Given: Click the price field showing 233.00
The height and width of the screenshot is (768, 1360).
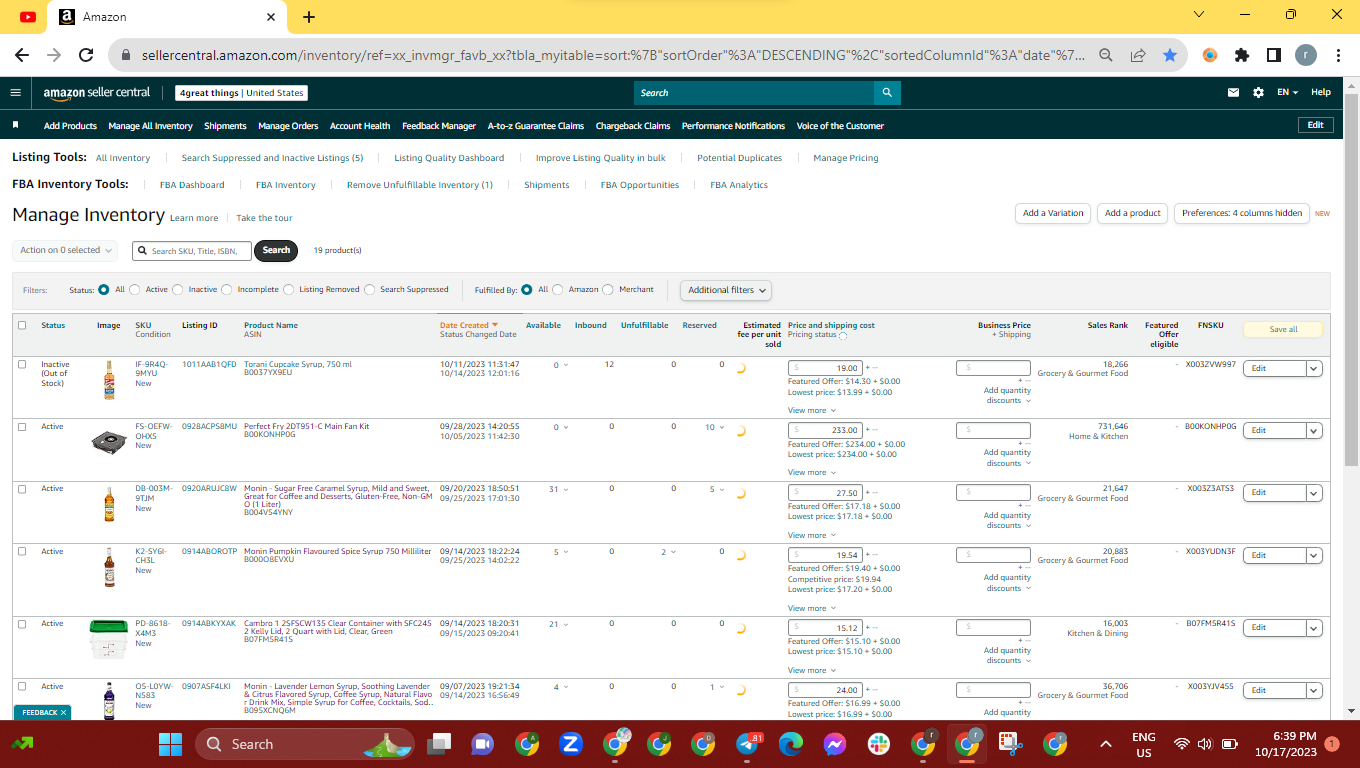Looking at the screenshot, I should [x=825, y=430].
